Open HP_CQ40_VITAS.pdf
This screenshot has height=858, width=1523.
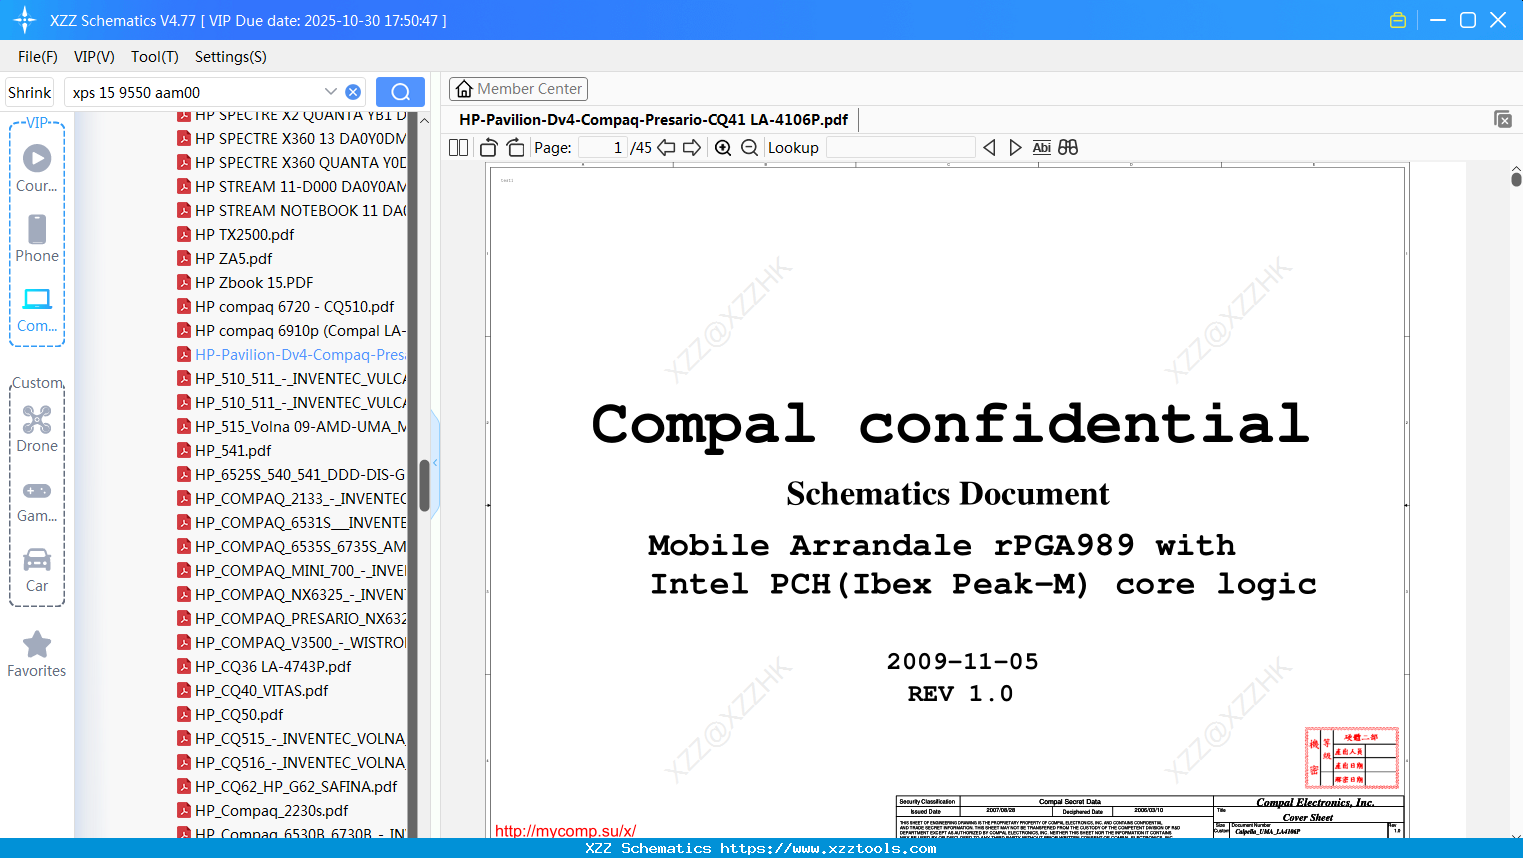point(253,690)
